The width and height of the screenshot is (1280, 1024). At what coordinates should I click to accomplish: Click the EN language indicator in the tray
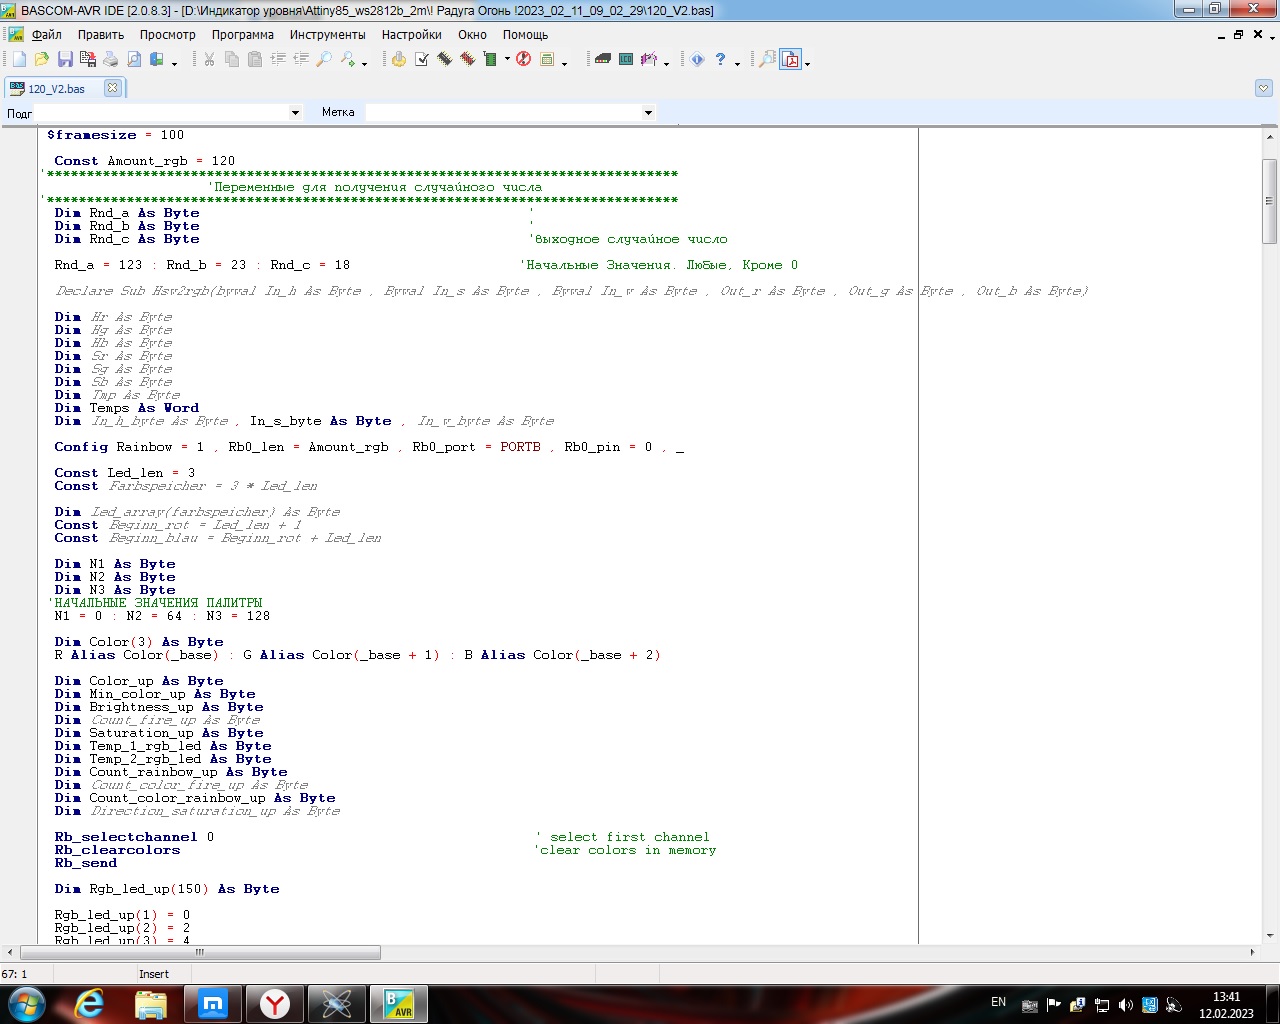pyautogui.click(x=998, y=1002)
